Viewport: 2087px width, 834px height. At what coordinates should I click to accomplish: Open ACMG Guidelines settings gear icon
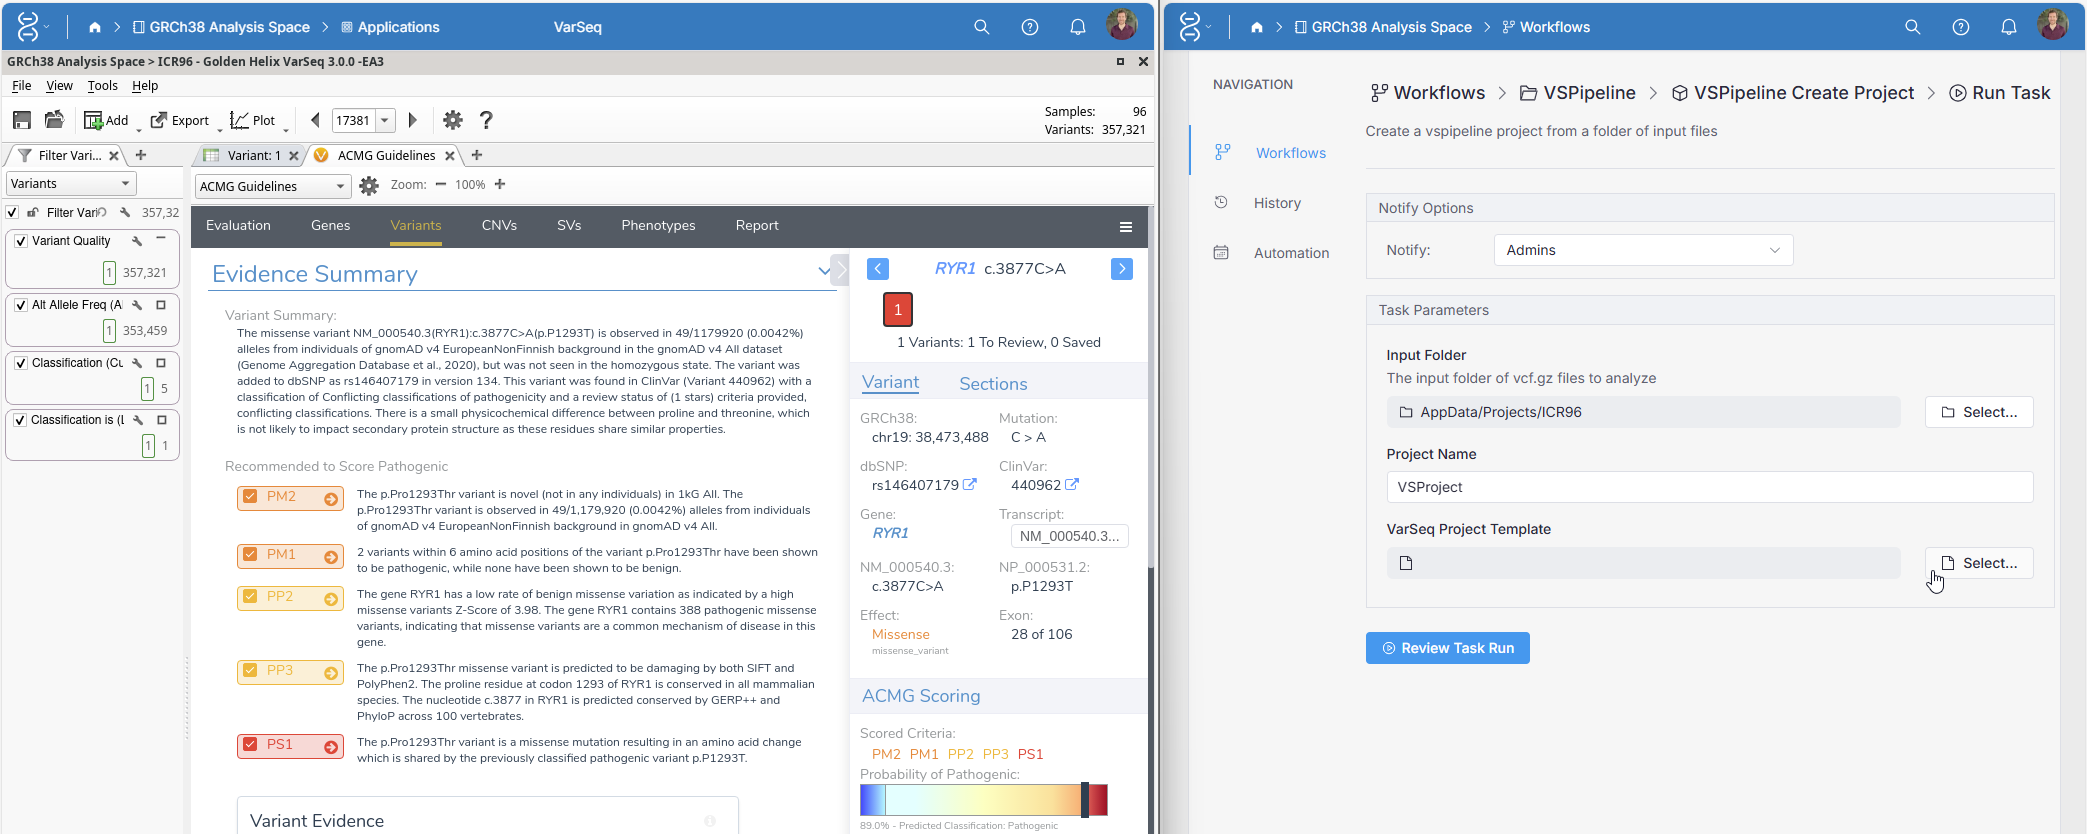click(x=369, y=185)
